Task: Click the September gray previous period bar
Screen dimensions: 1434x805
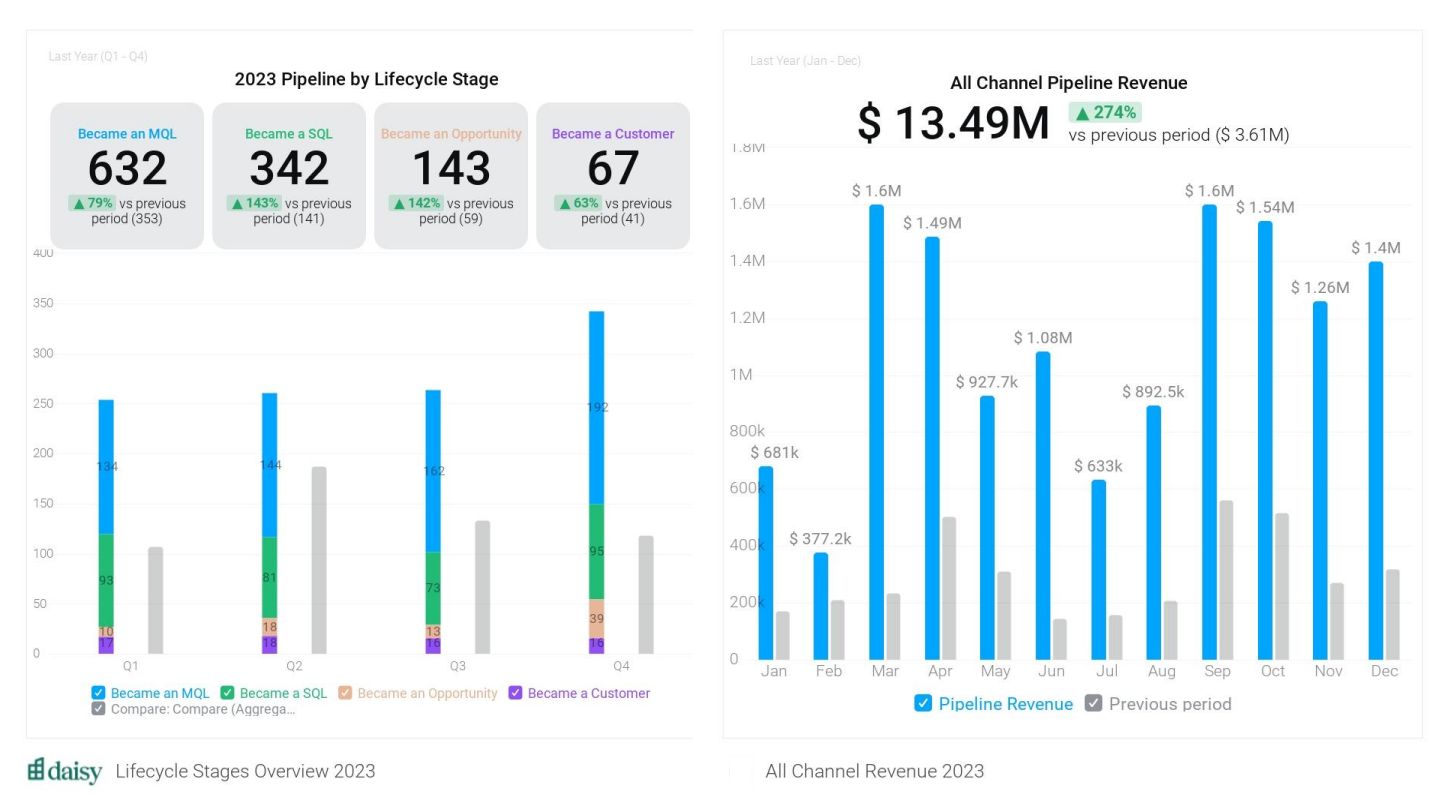Action: (x=1226, y=580)
